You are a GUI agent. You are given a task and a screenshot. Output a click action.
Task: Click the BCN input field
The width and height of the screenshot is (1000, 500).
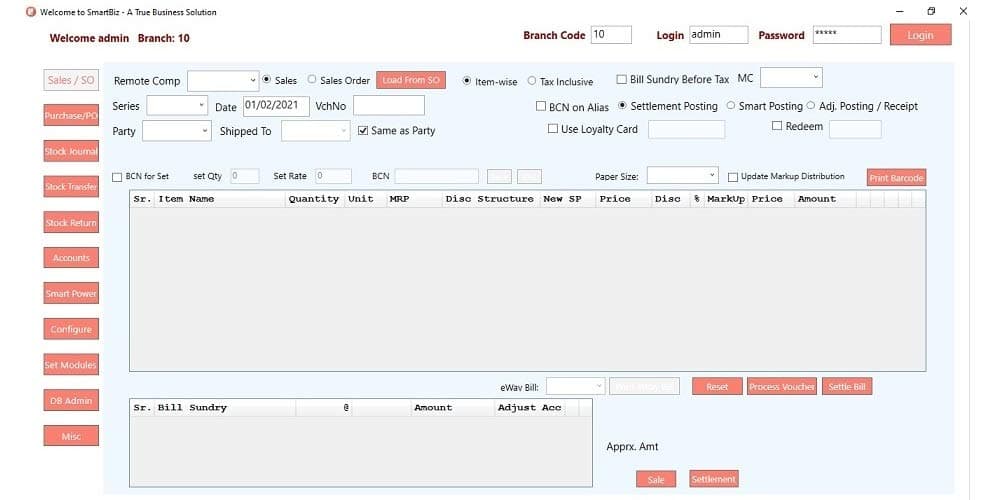point(436,177)
